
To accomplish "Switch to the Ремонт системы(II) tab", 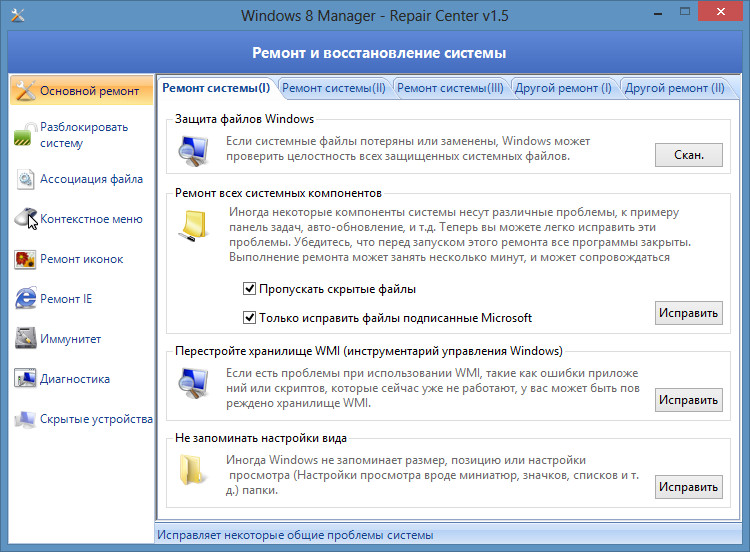I will click(x=334, y=88).
